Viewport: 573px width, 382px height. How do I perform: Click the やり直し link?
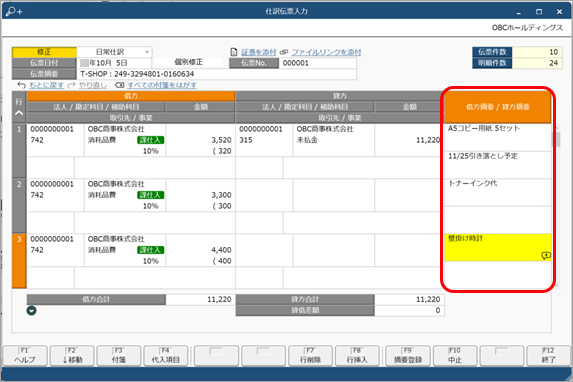coord(93,85)
